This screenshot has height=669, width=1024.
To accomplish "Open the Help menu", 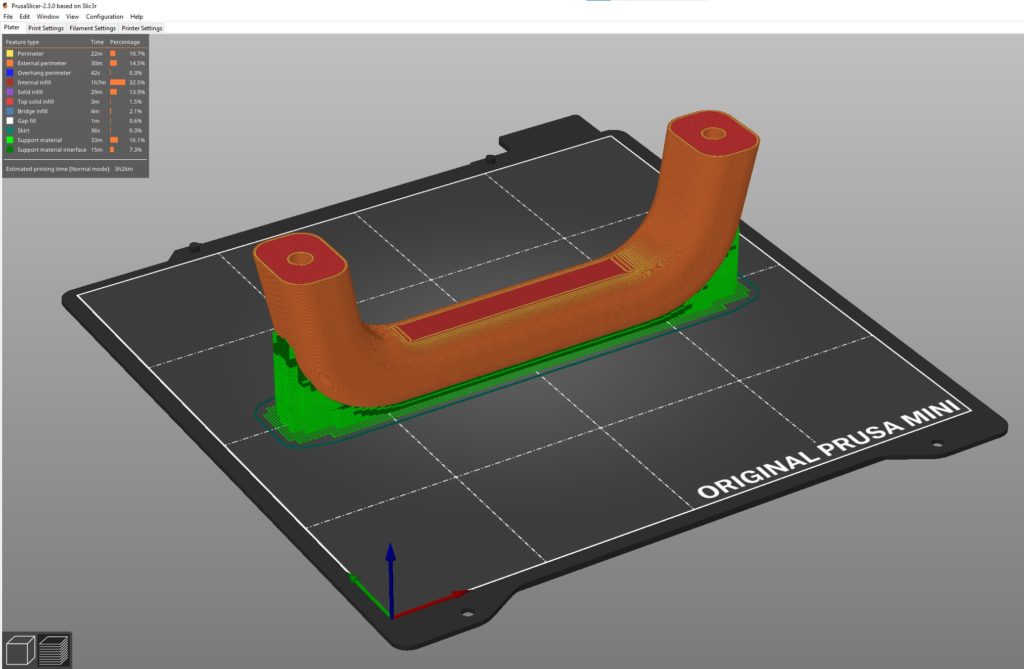I will click(x=136, y=16).
